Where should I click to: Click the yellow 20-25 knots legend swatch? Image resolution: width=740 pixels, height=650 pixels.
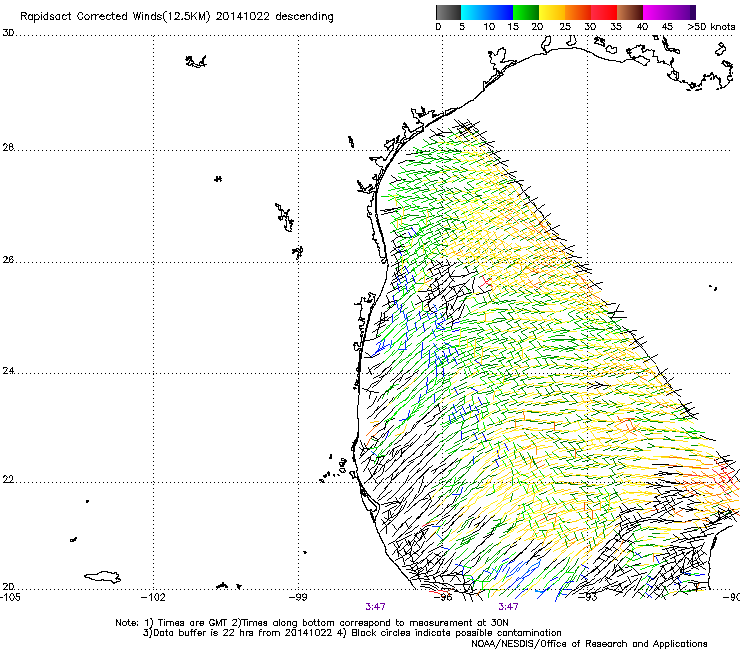(x=552, y=12)
